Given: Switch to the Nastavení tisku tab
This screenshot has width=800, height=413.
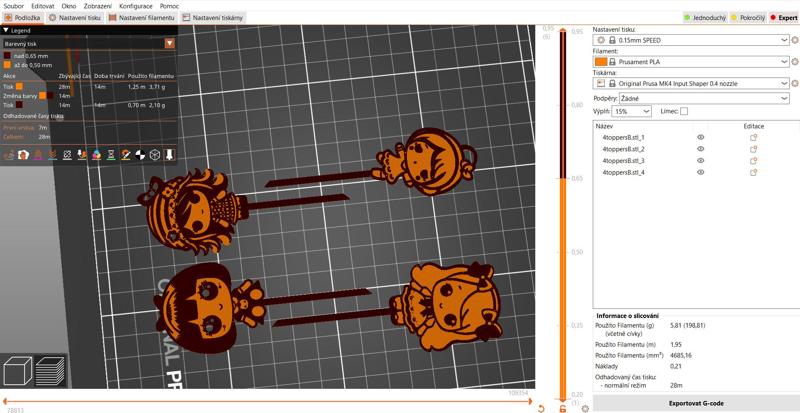Looking at the screenshot, I should coord(75,18).
